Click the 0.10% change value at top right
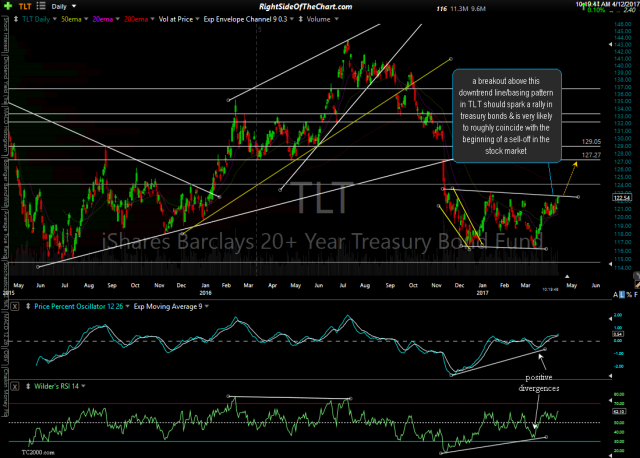This screenshot has height=458, width=640. (596, 10)
